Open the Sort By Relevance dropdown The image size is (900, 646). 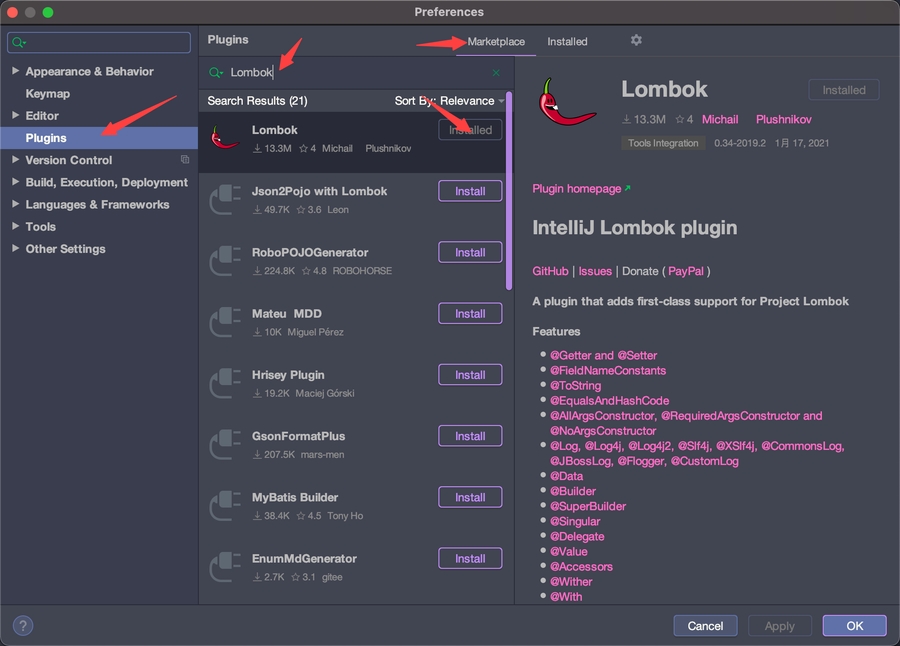tap(449, 101)
